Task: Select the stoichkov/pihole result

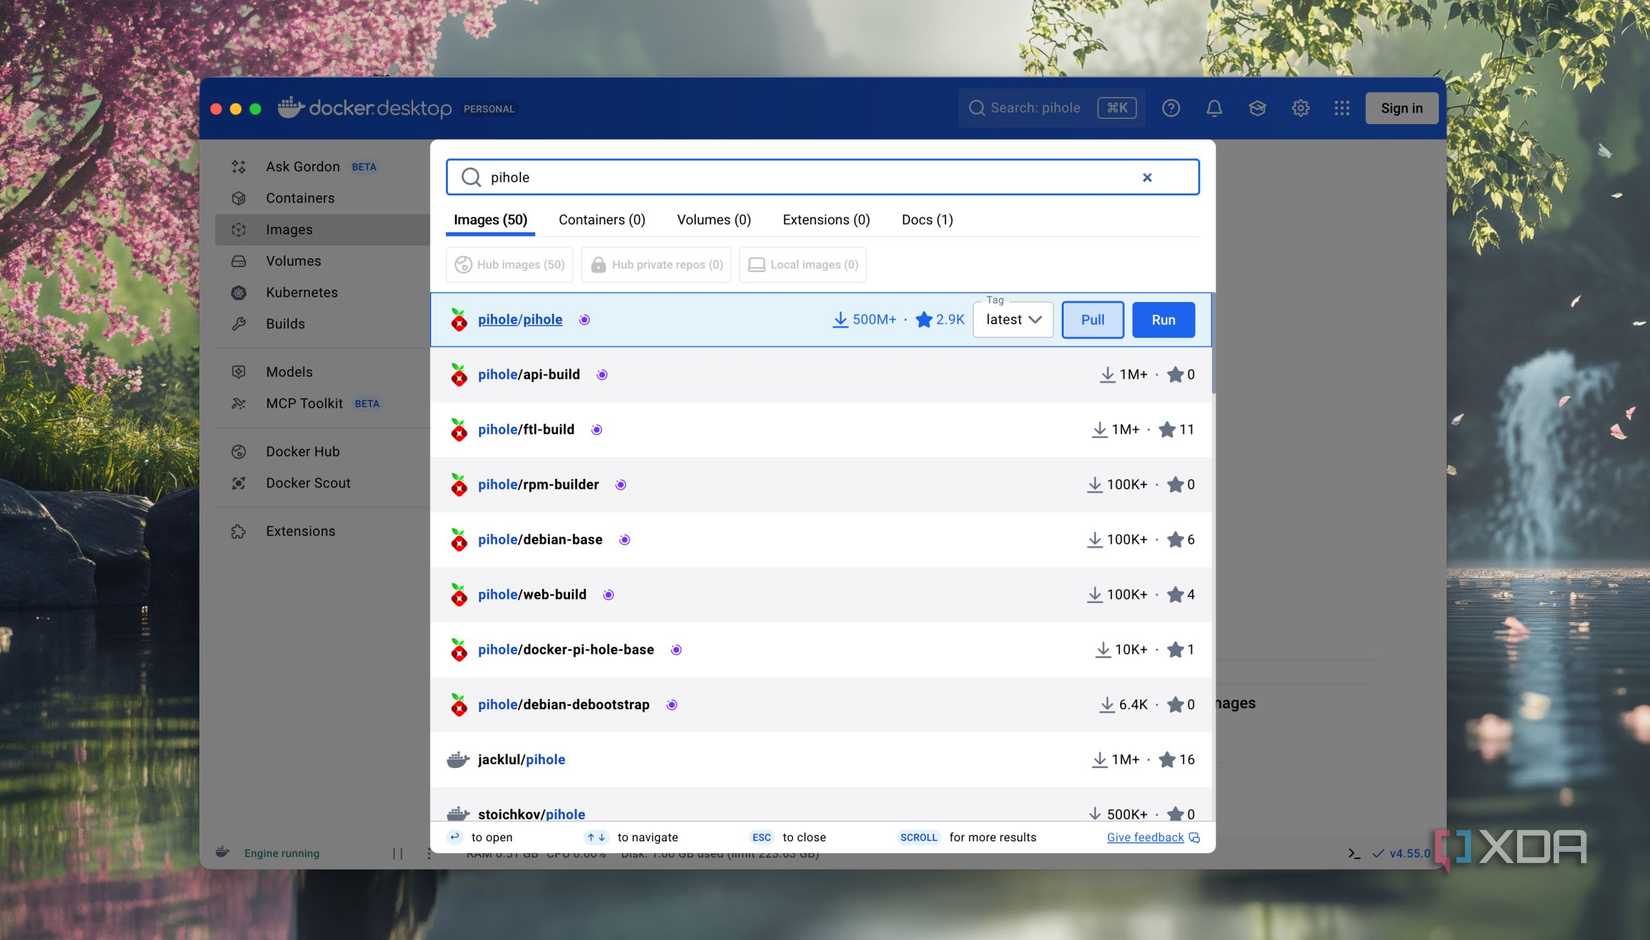Action: pyautogui.click(x=821, y=805)
